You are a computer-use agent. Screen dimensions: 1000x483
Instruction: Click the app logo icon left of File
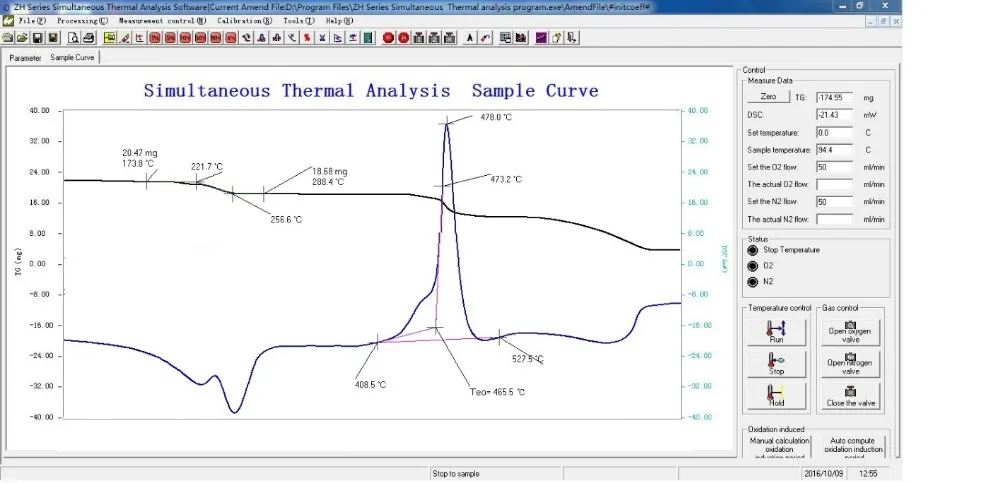8,20
